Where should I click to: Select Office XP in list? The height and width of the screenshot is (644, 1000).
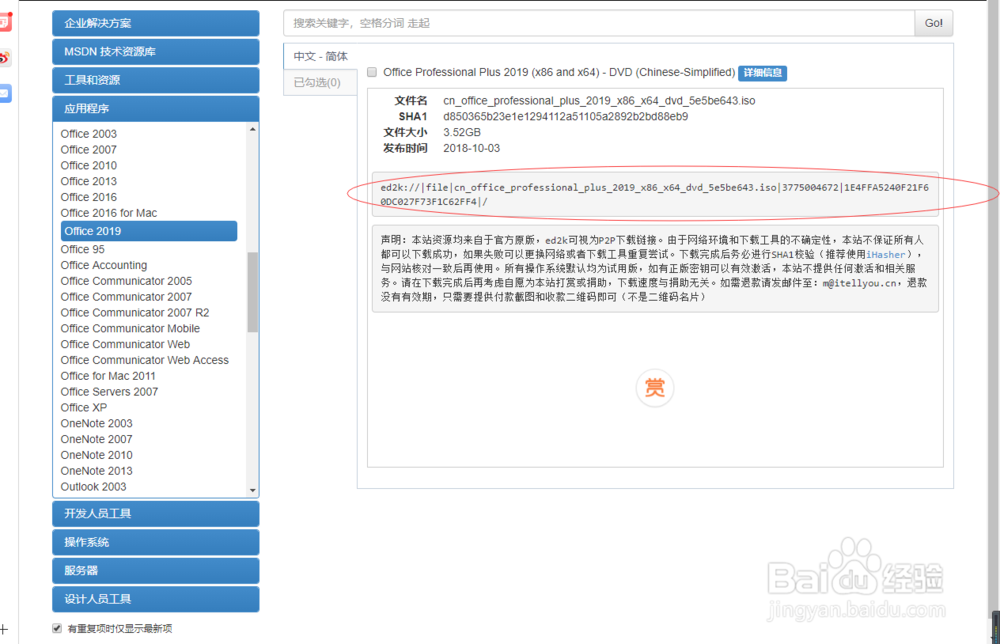(84, 407)
